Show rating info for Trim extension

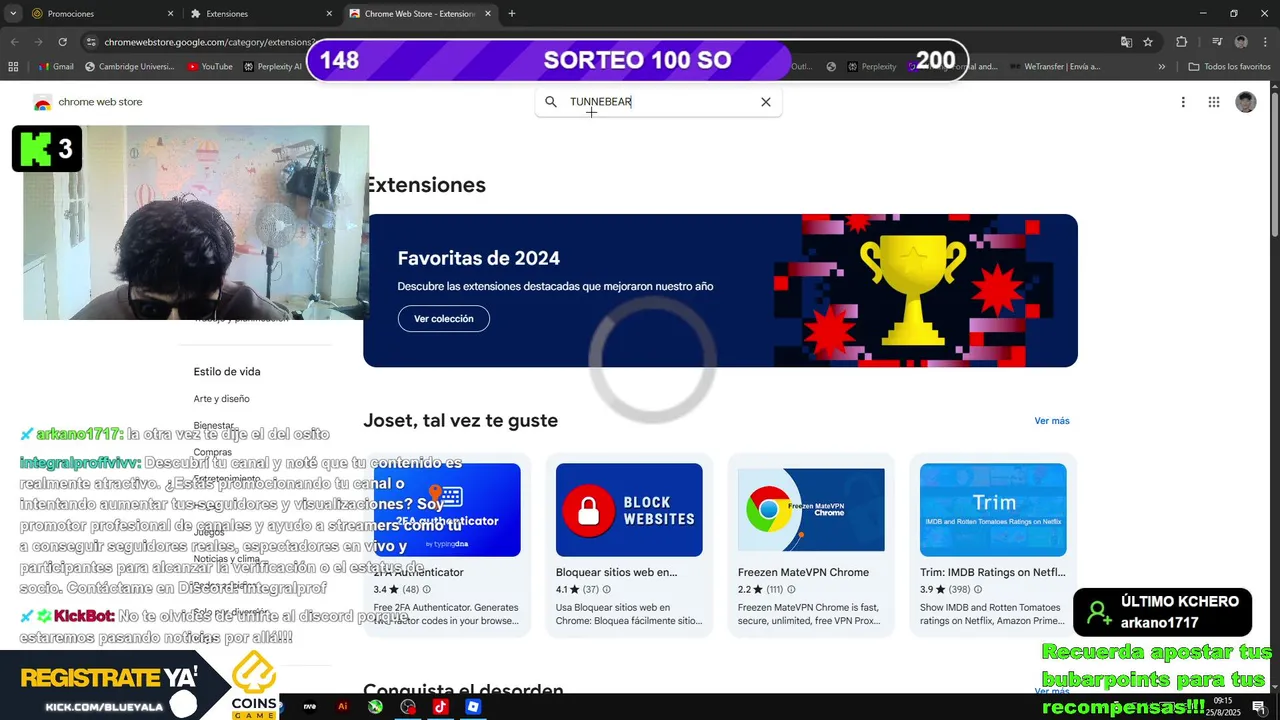[x=977, y=590]
